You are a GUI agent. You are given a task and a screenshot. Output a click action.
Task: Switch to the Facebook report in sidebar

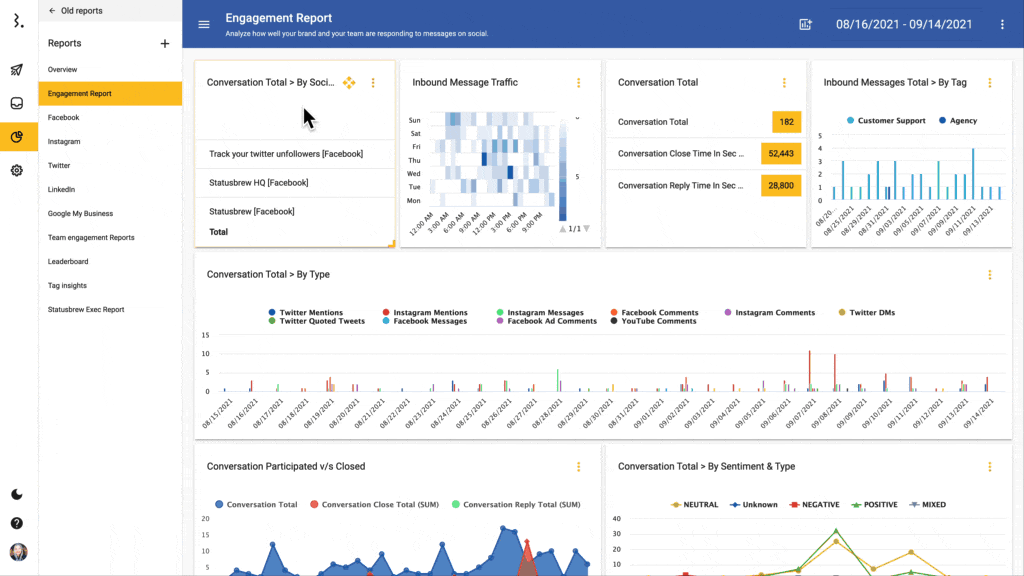coord(63,117)
